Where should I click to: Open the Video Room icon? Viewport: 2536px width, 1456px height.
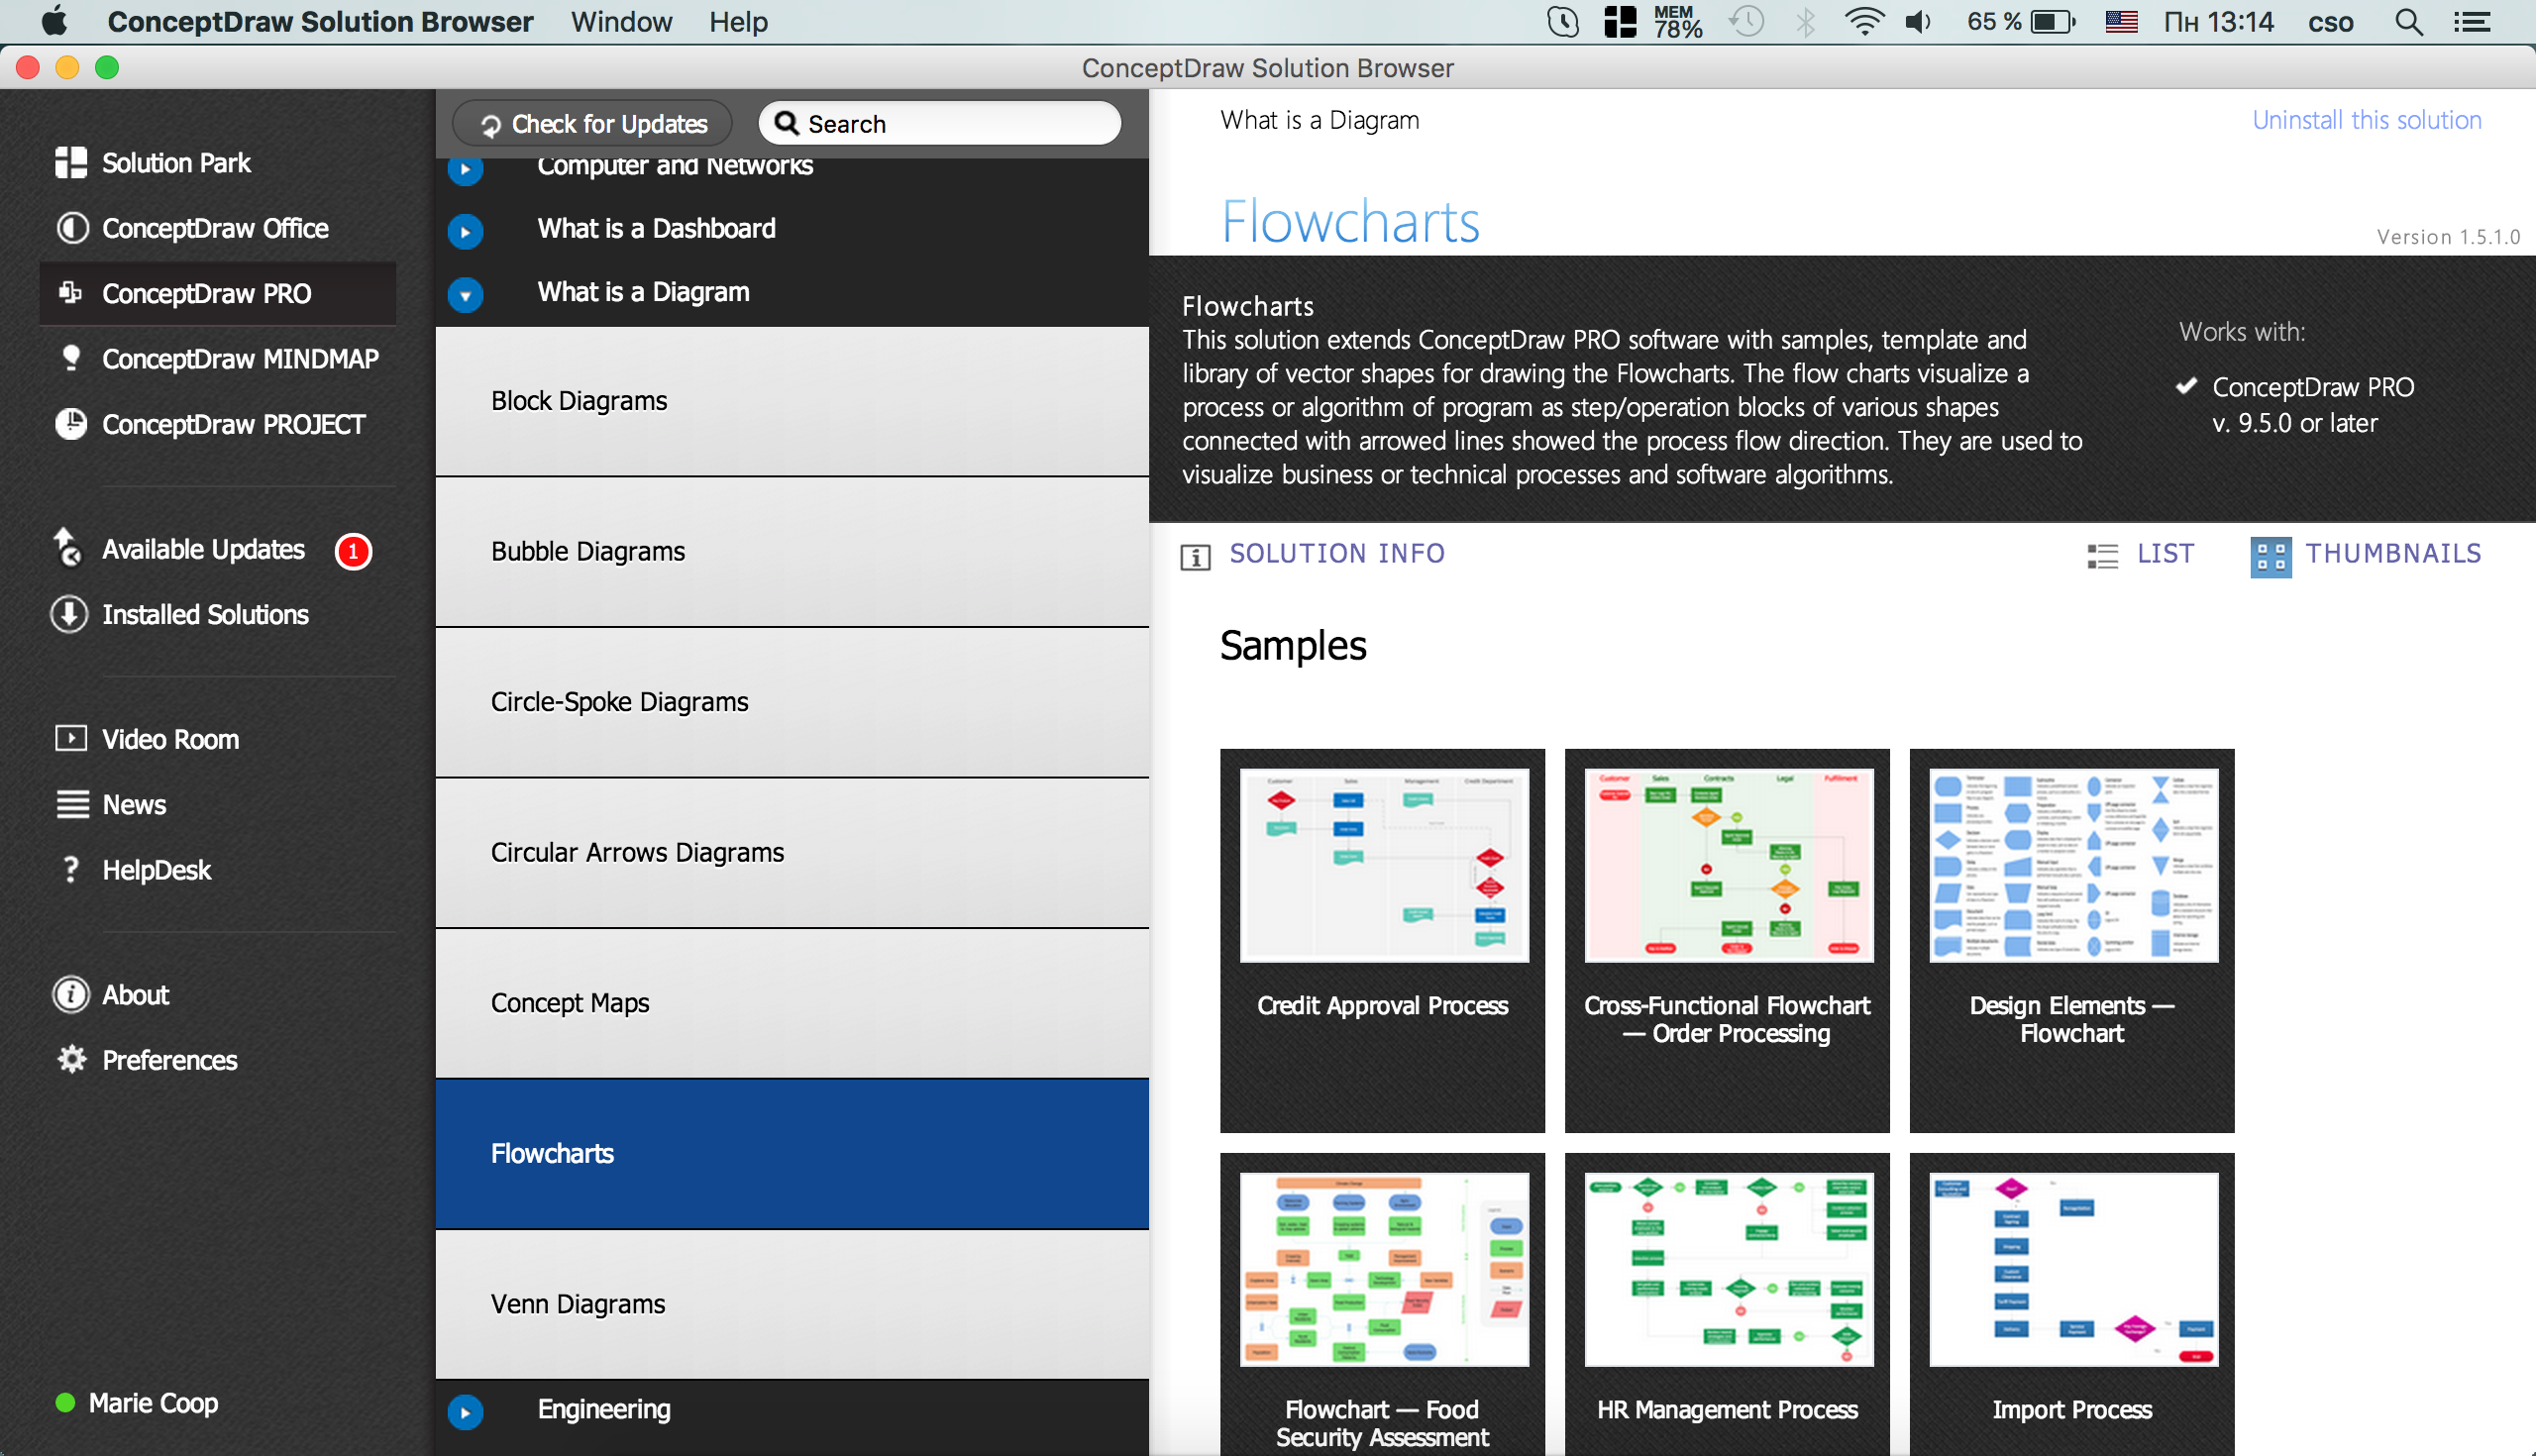[71, 739]
